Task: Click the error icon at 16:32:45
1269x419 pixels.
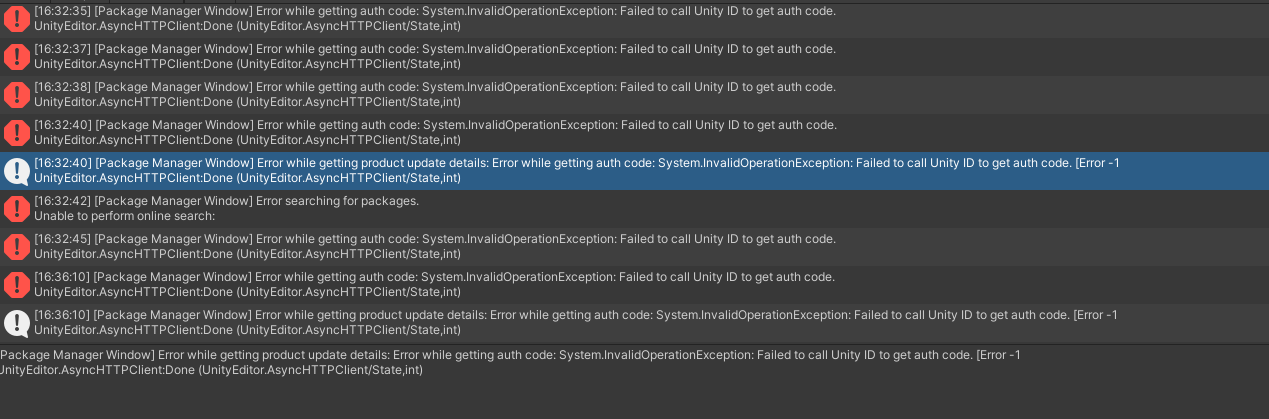Action: click(16, 247)
